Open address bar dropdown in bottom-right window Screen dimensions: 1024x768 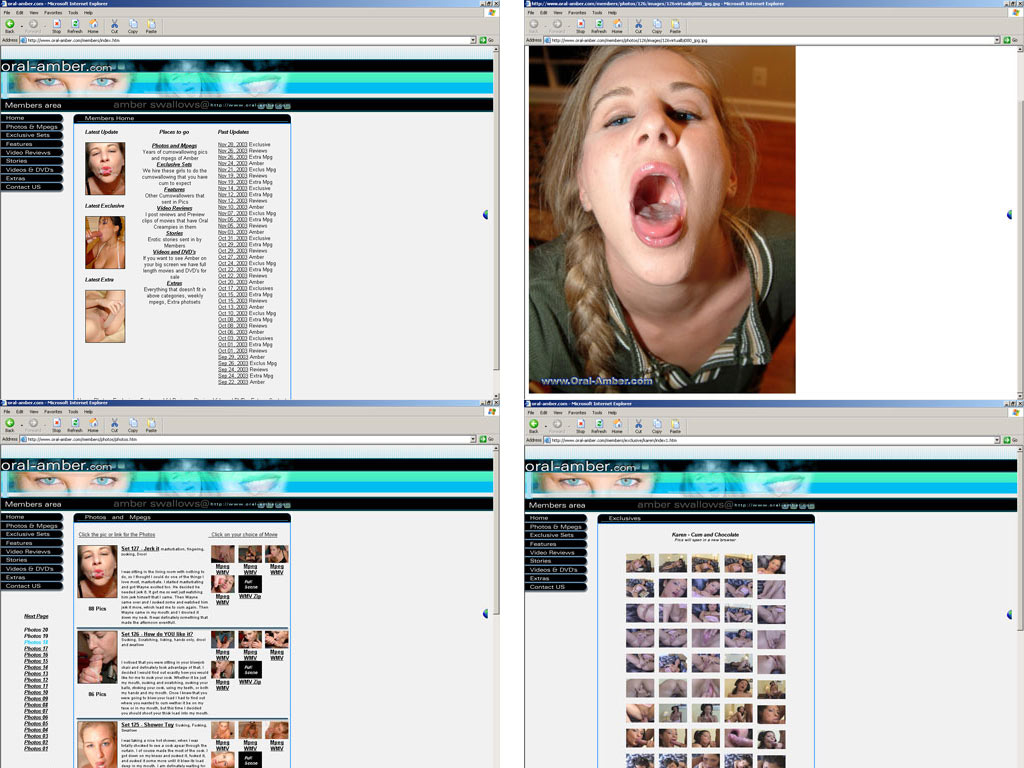997,440
